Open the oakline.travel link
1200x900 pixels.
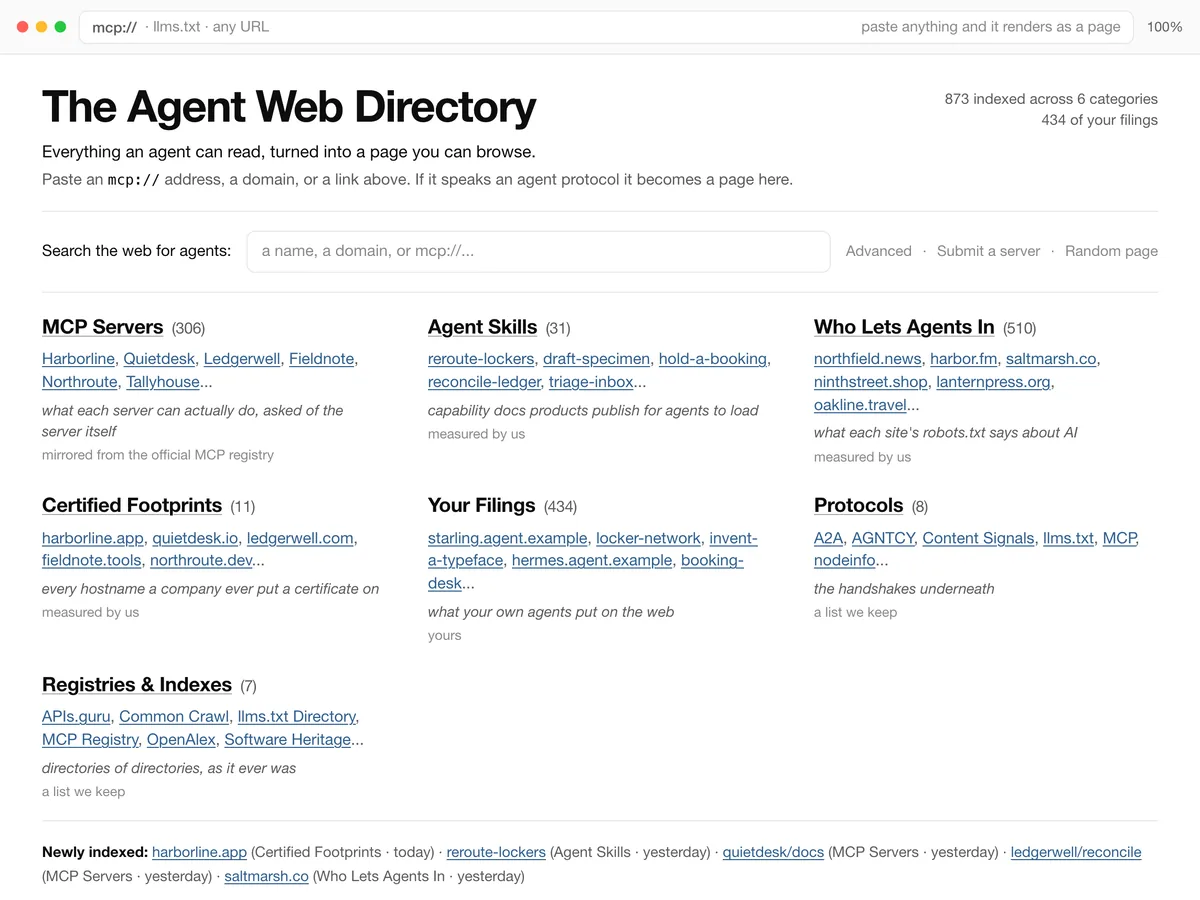tap(860, 405)
